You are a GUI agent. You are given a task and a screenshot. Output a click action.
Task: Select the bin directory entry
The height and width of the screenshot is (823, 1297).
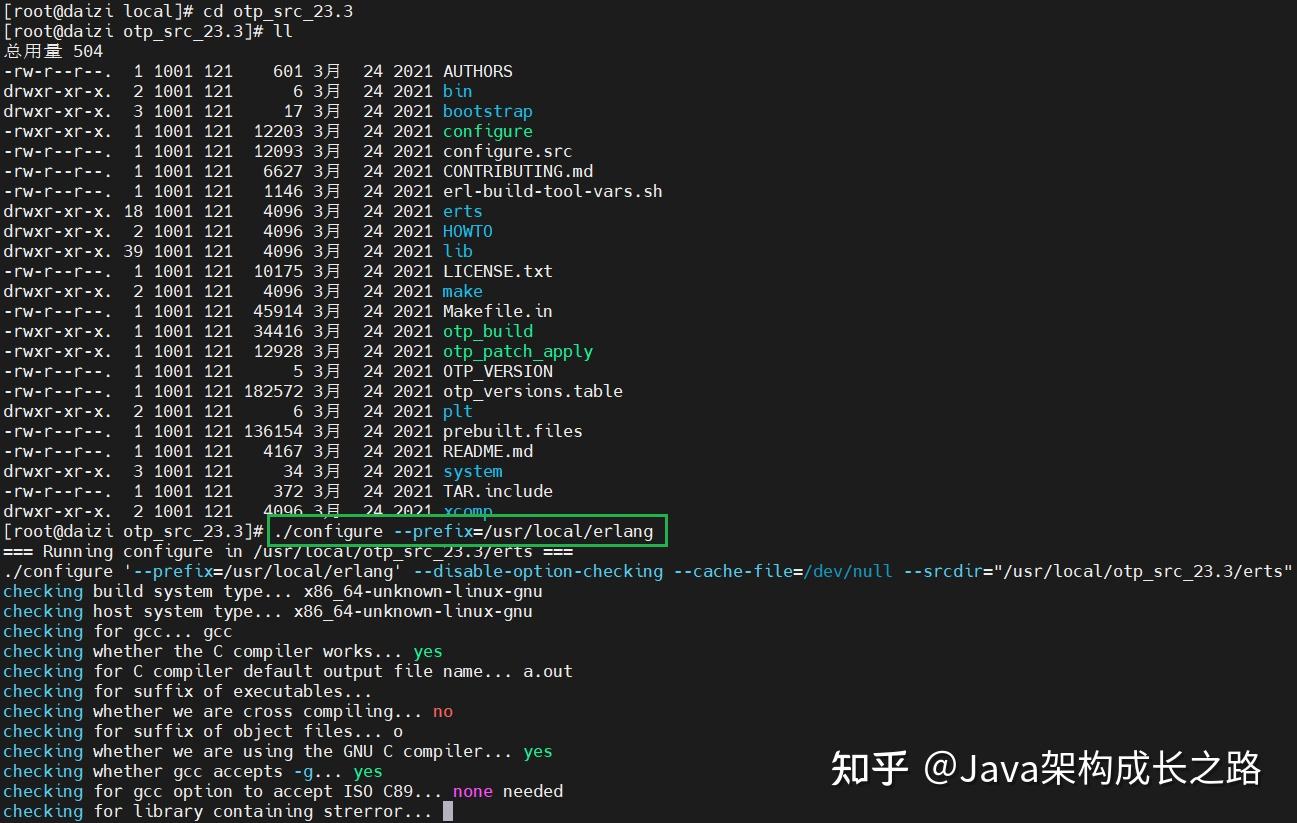[458, 91]
